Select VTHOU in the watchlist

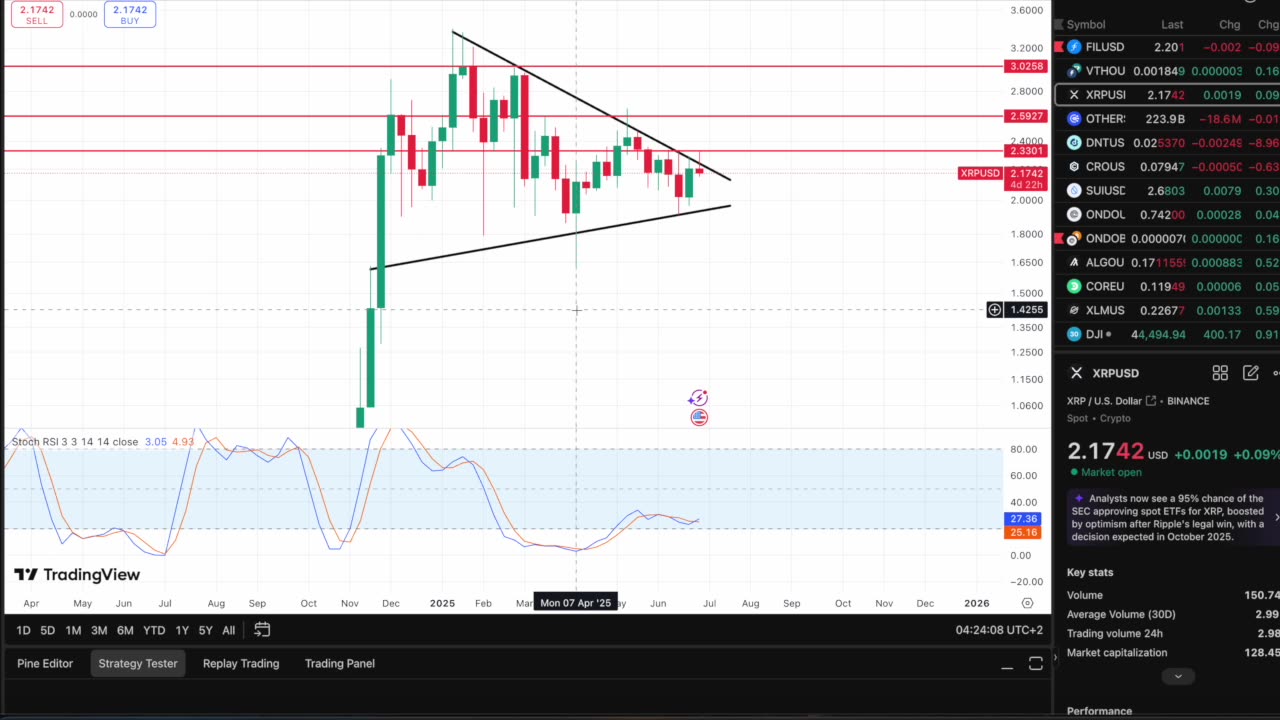coord(1166,71)
